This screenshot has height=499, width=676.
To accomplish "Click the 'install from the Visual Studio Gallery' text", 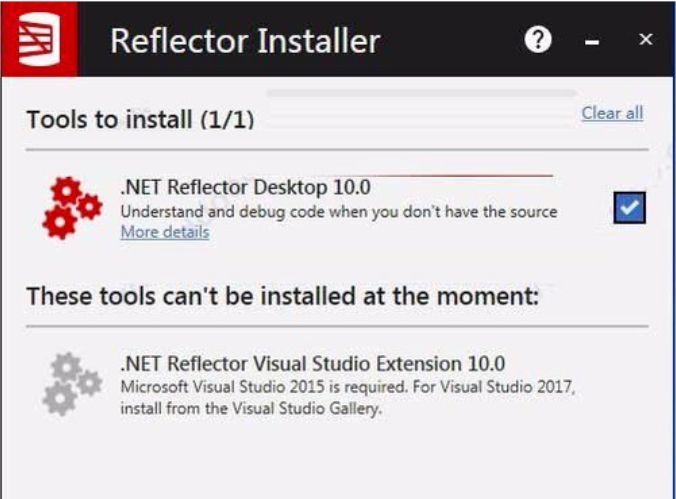I will click(251, 408).
